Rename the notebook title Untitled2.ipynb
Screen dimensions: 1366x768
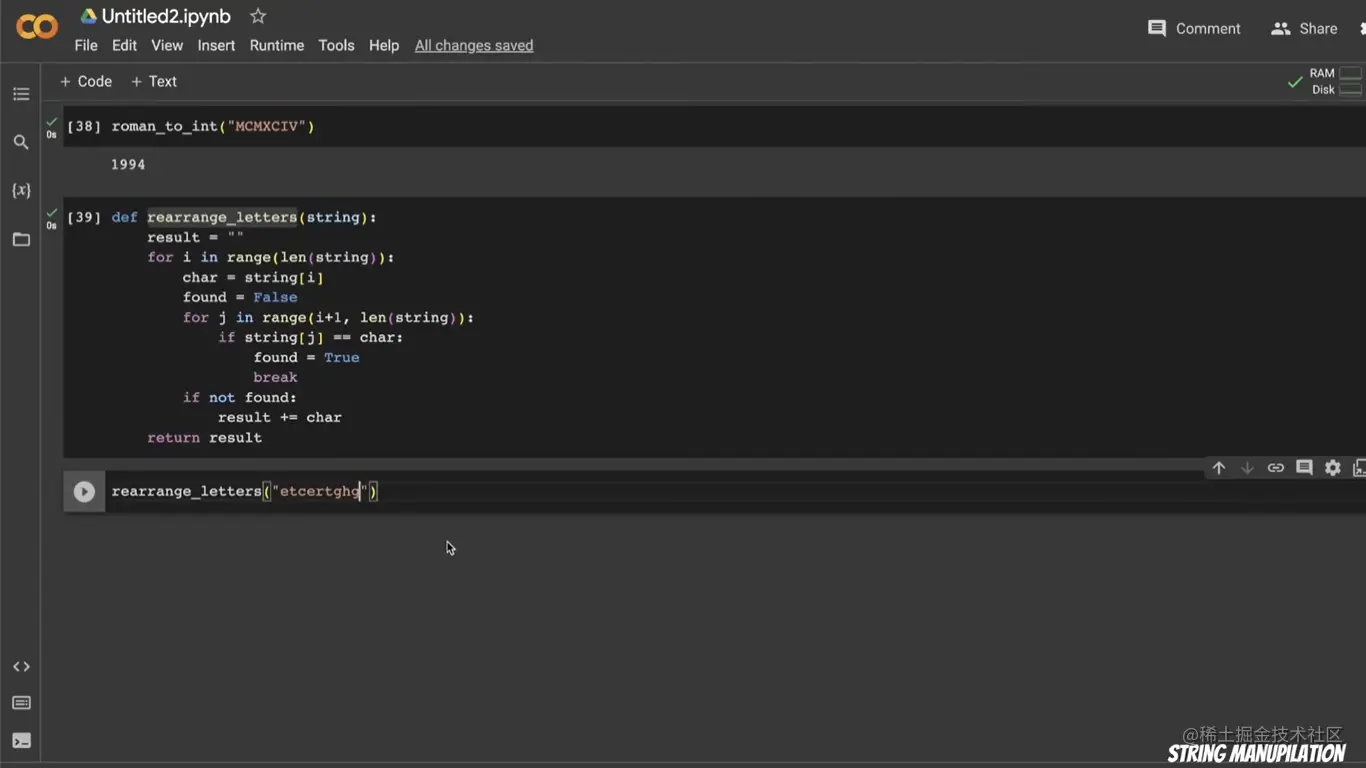(166, 16)
